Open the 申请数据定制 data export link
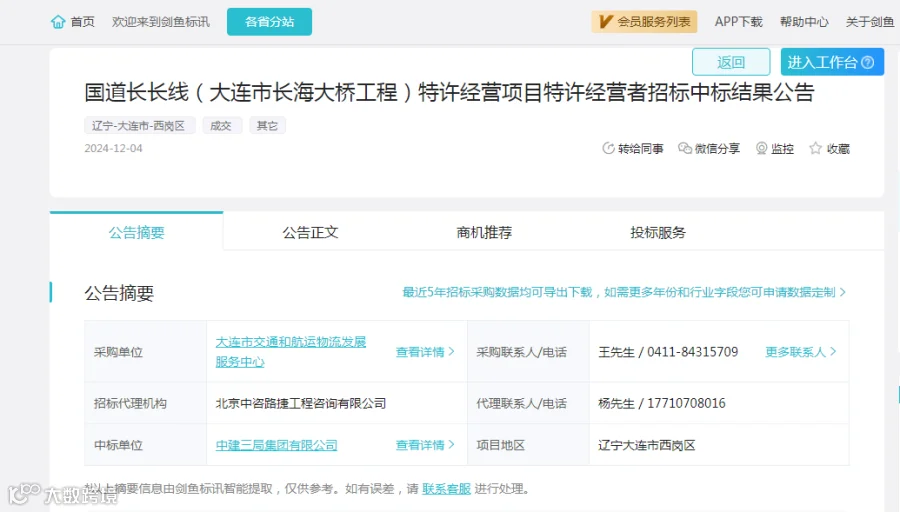The width and height of the screenshot is (900, 512). point(623,292)
